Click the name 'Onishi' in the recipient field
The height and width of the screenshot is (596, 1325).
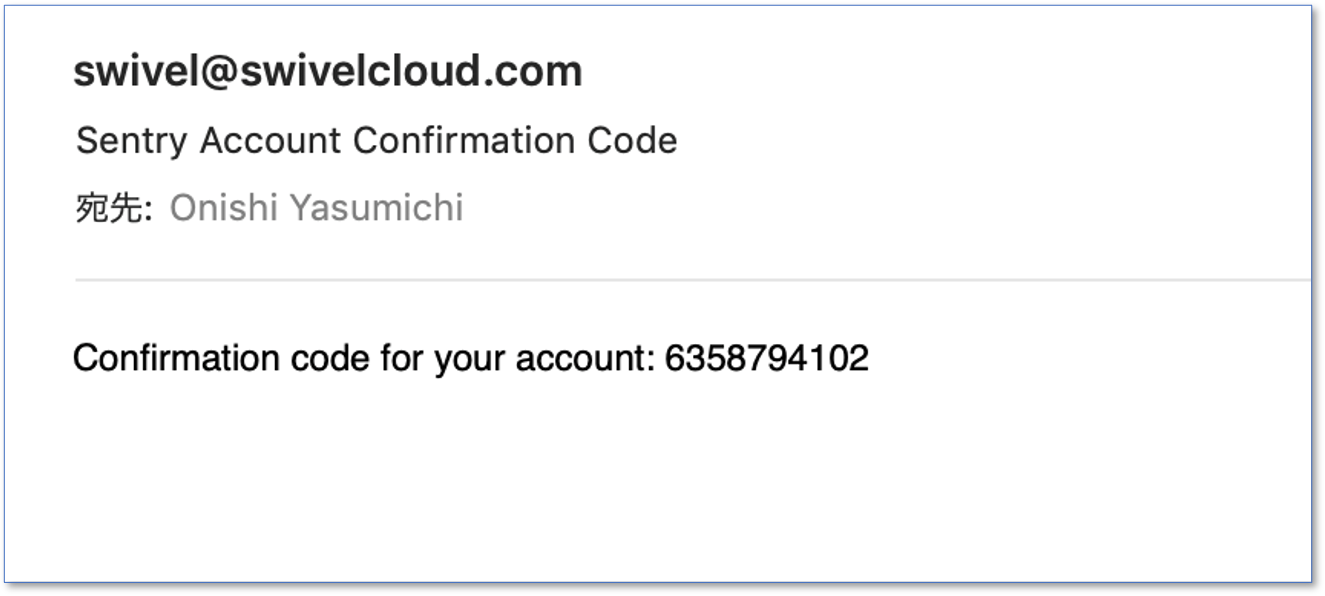(222, 208)
